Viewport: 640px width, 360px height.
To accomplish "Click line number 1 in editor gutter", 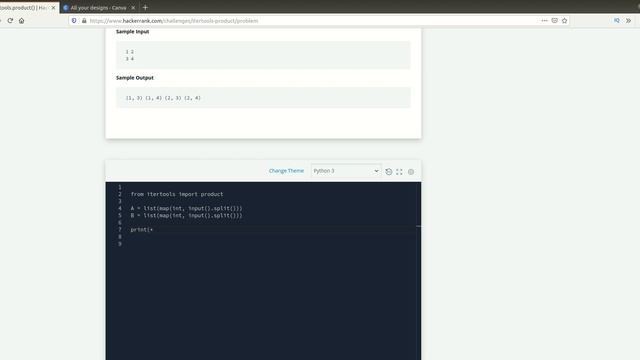I will pos(120,187).
